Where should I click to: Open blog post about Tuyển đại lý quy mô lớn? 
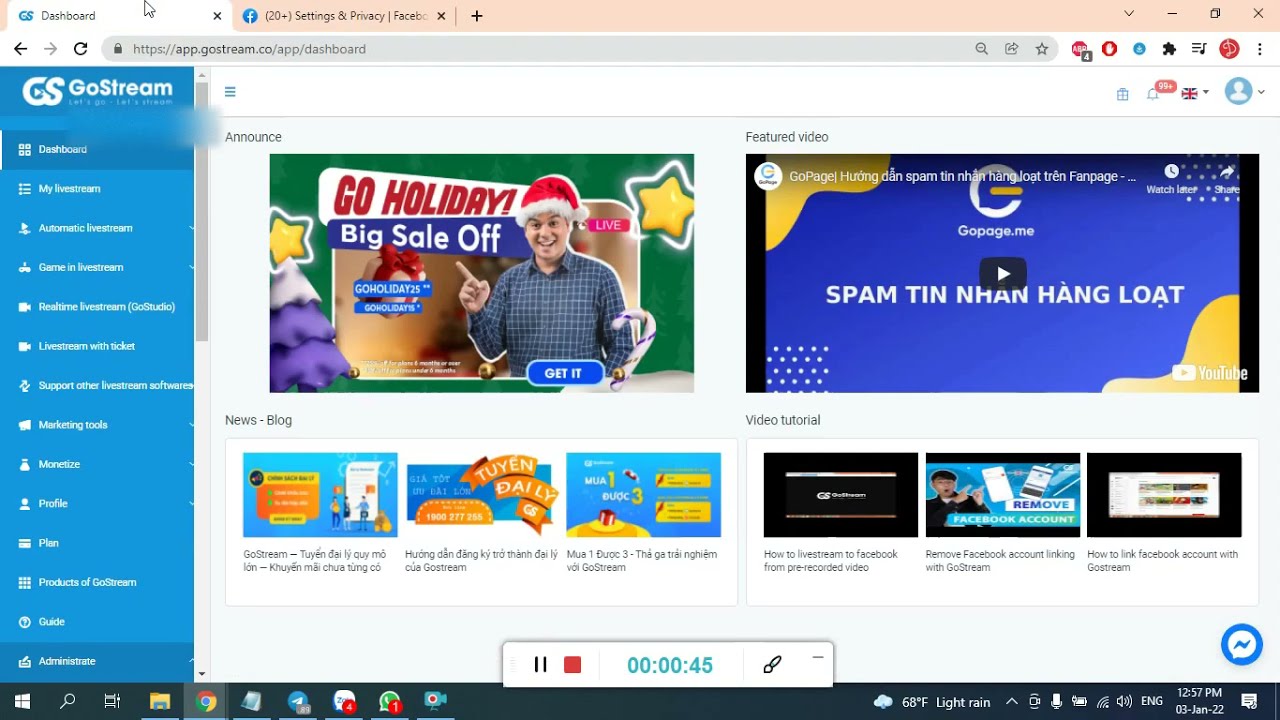[320, 513]
